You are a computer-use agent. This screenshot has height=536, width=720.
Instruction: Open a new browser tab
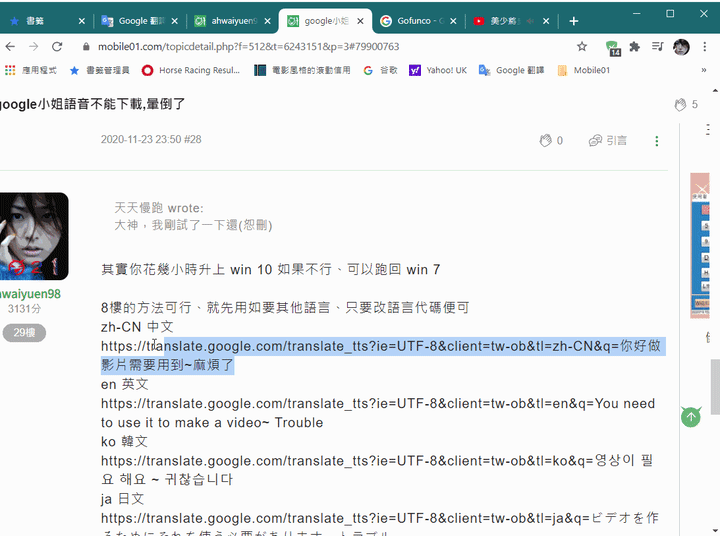pyautogui.click(x=574, y=21)
